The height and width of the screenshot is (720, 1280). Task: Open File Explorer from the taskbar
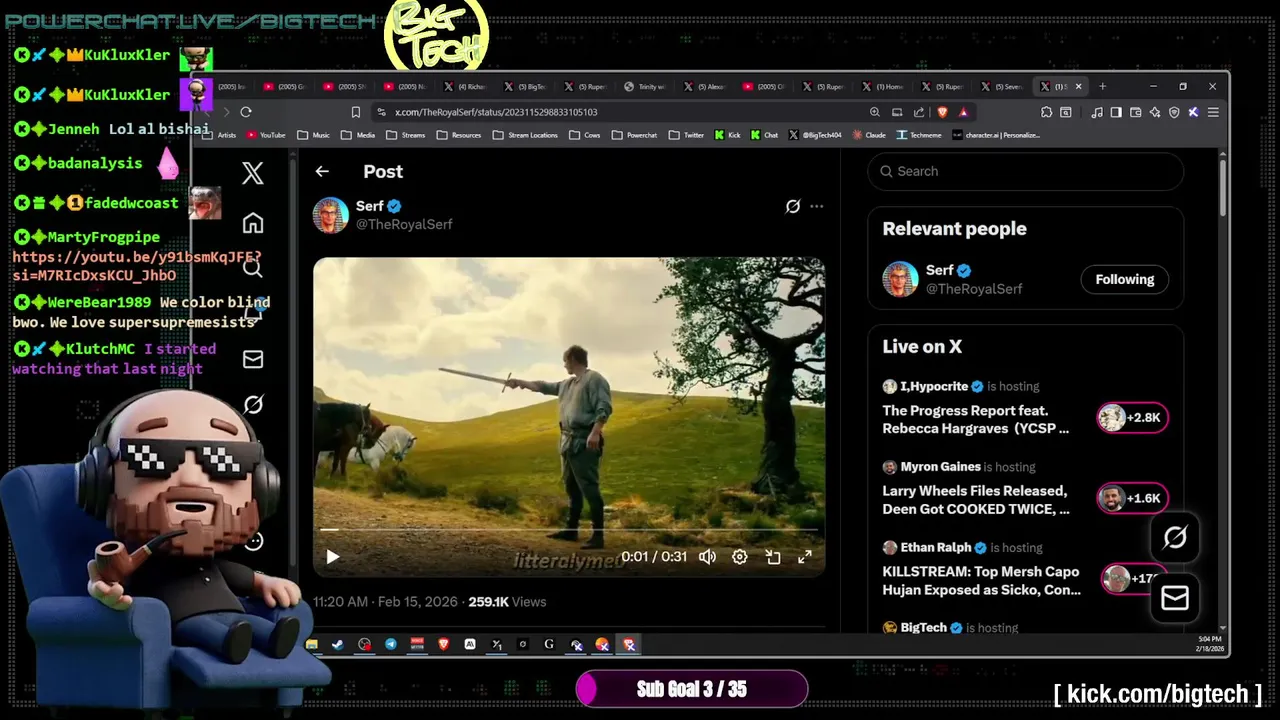coord(312,645)
